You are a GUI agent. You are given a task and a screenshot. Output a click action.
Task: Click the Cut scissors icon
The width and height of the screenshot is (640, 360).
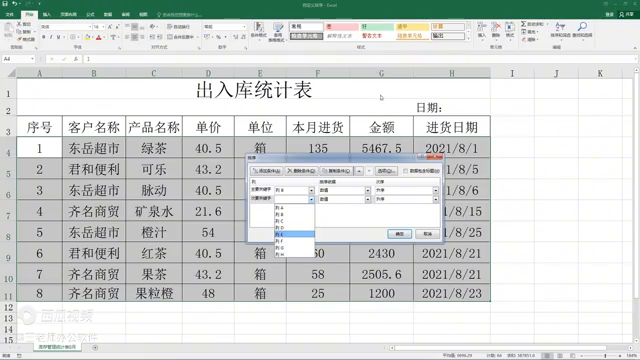click(19, 24)
